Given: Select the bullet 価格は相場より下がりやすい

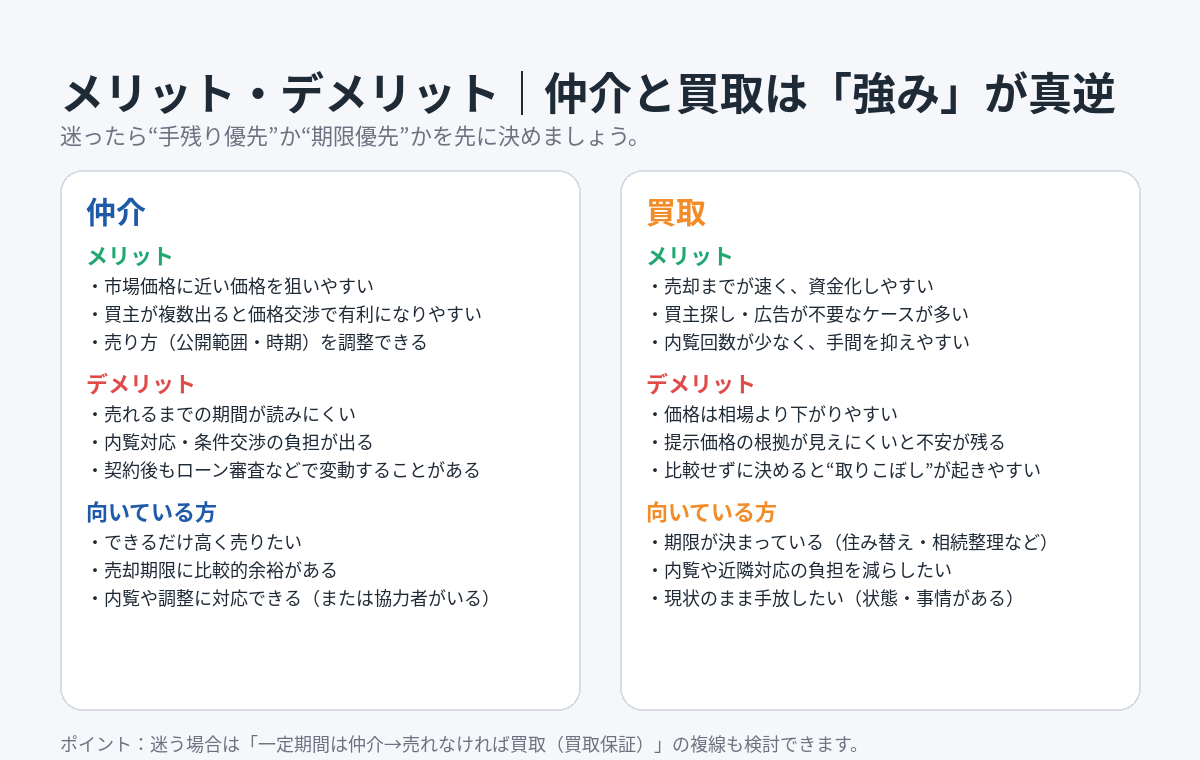Looking at the screenshot, I should (x=772, y=414).
